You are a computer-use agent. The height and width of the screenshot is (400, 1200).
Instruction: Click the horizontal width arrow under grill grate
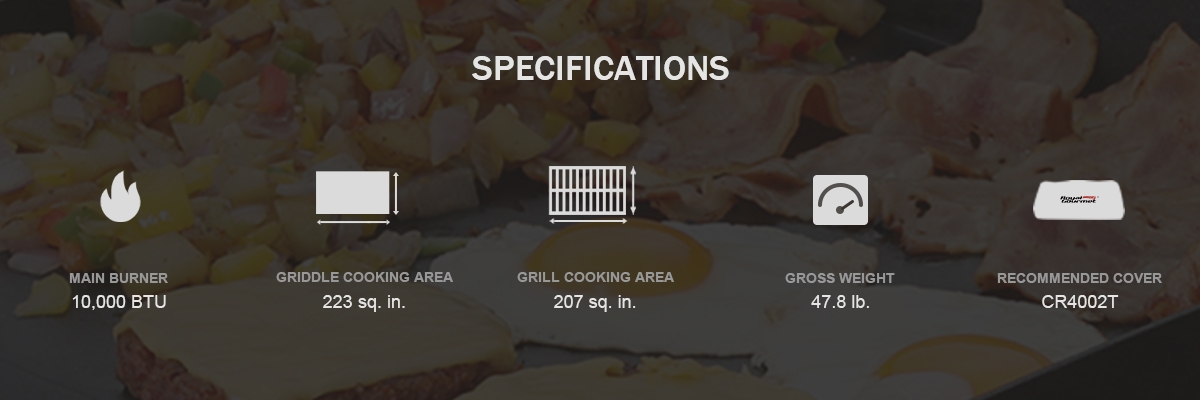[x=587, y=221]
